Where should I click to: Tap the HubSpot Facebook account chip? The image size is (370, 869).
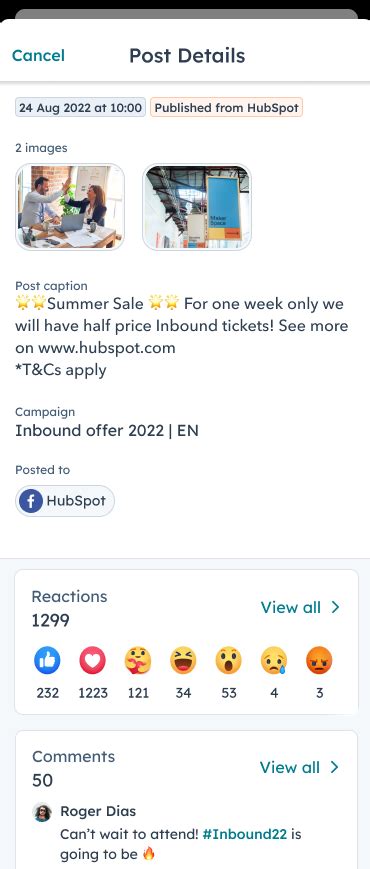[65, 501]
